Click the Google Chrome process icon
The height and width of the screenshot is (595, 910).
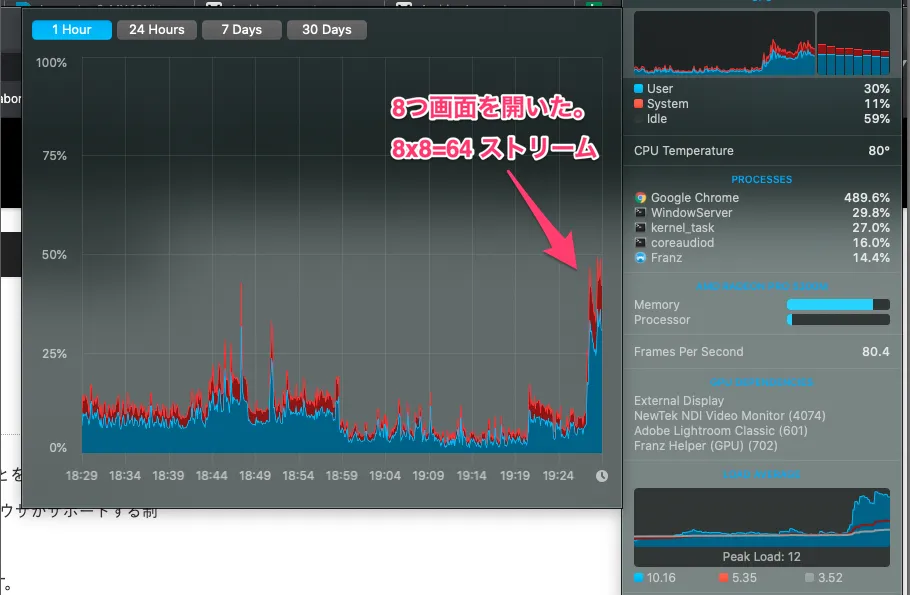pyautogui.click(x=640, y=198)
